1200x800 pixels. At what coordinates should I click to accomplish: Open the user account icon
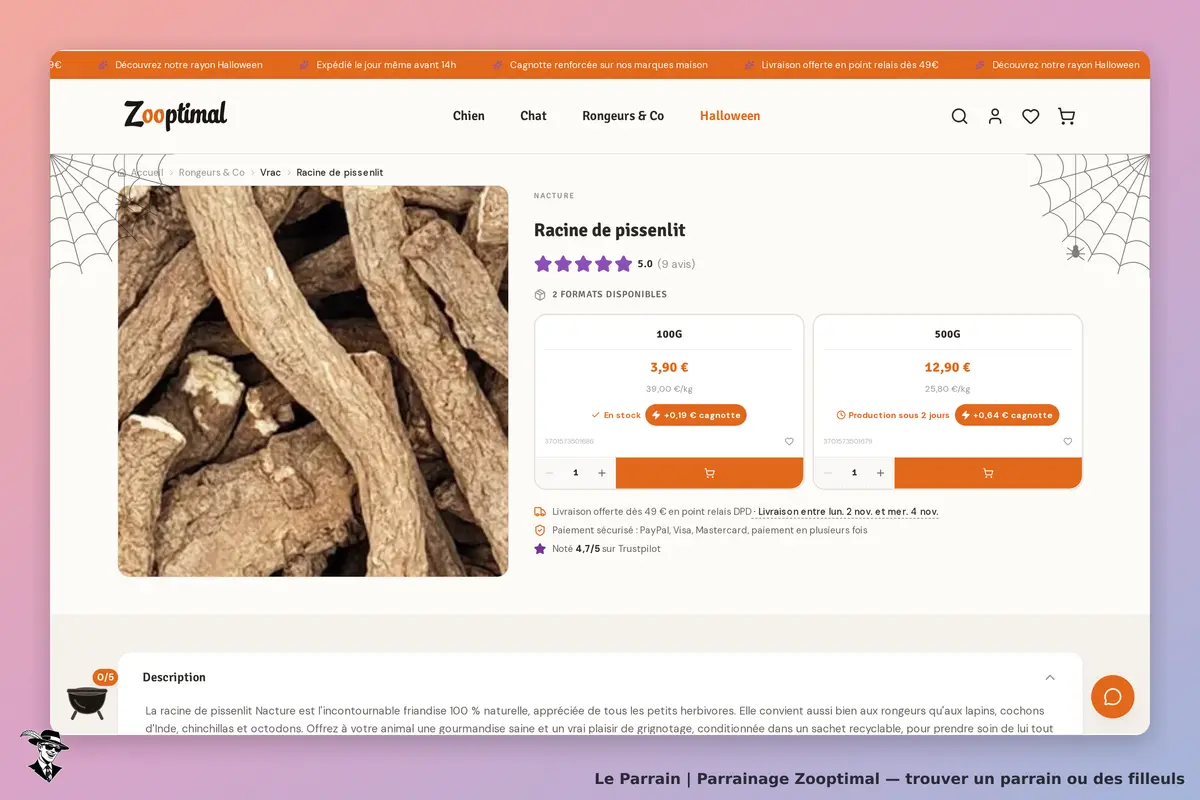point(995,116)
